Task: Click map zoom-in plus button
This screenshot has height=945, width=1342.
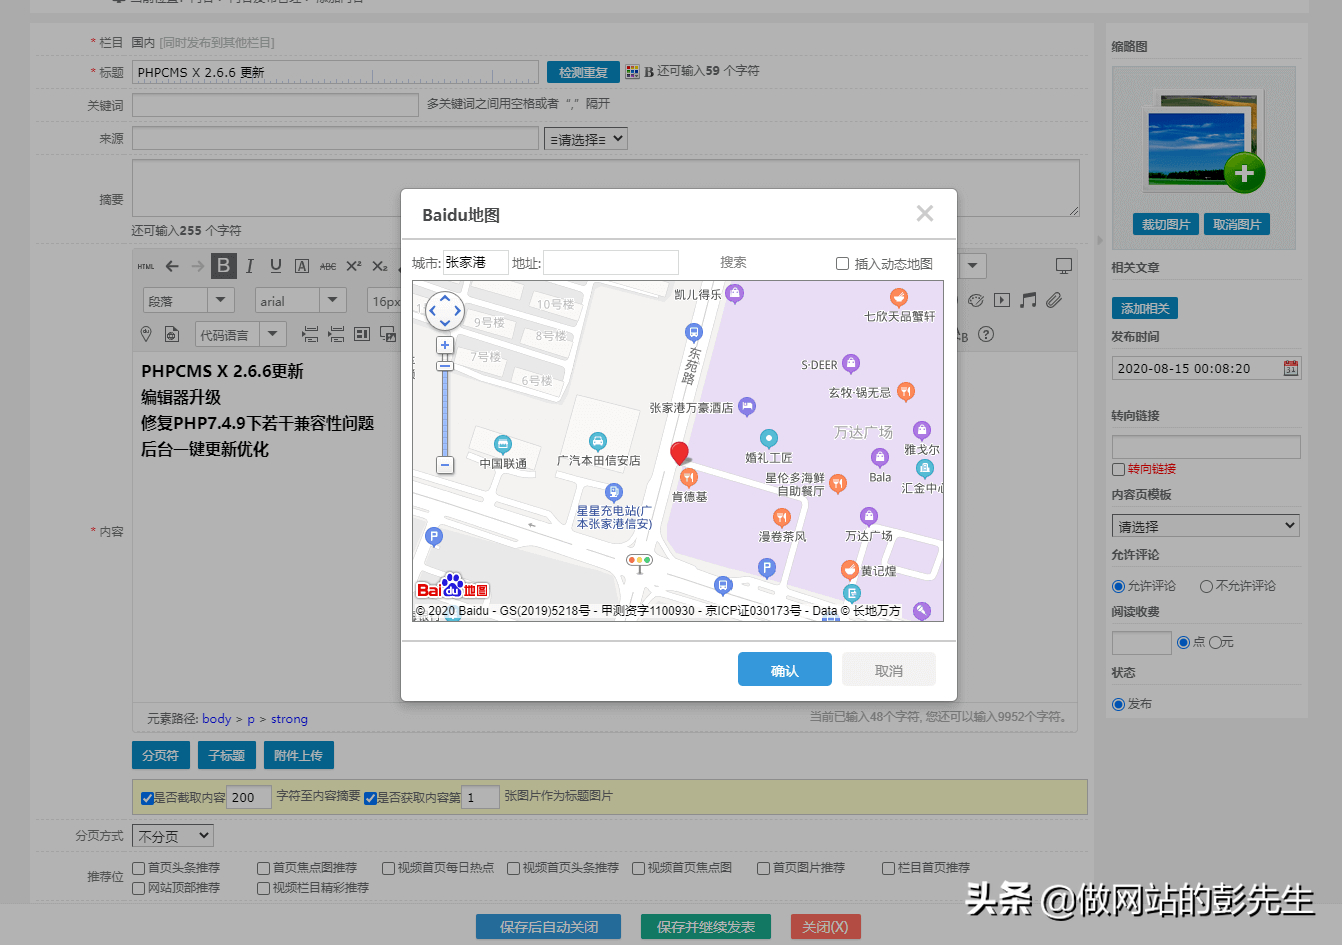Action: tap(445, 345)
